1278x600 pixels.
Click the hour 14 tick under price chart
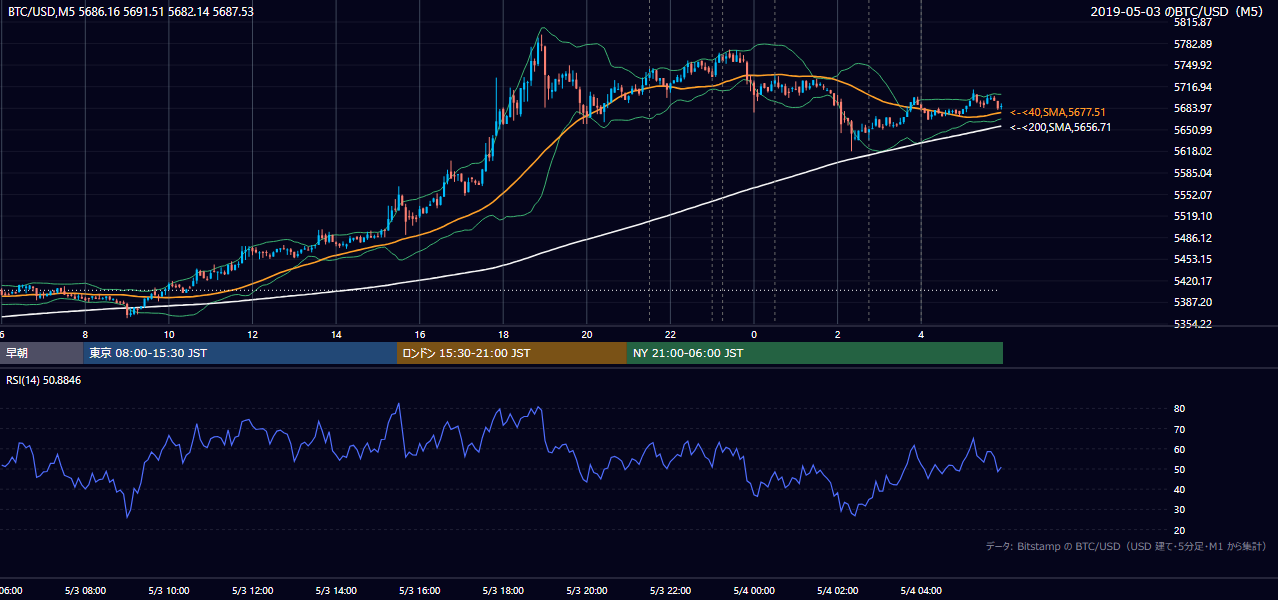pos(336,334)
